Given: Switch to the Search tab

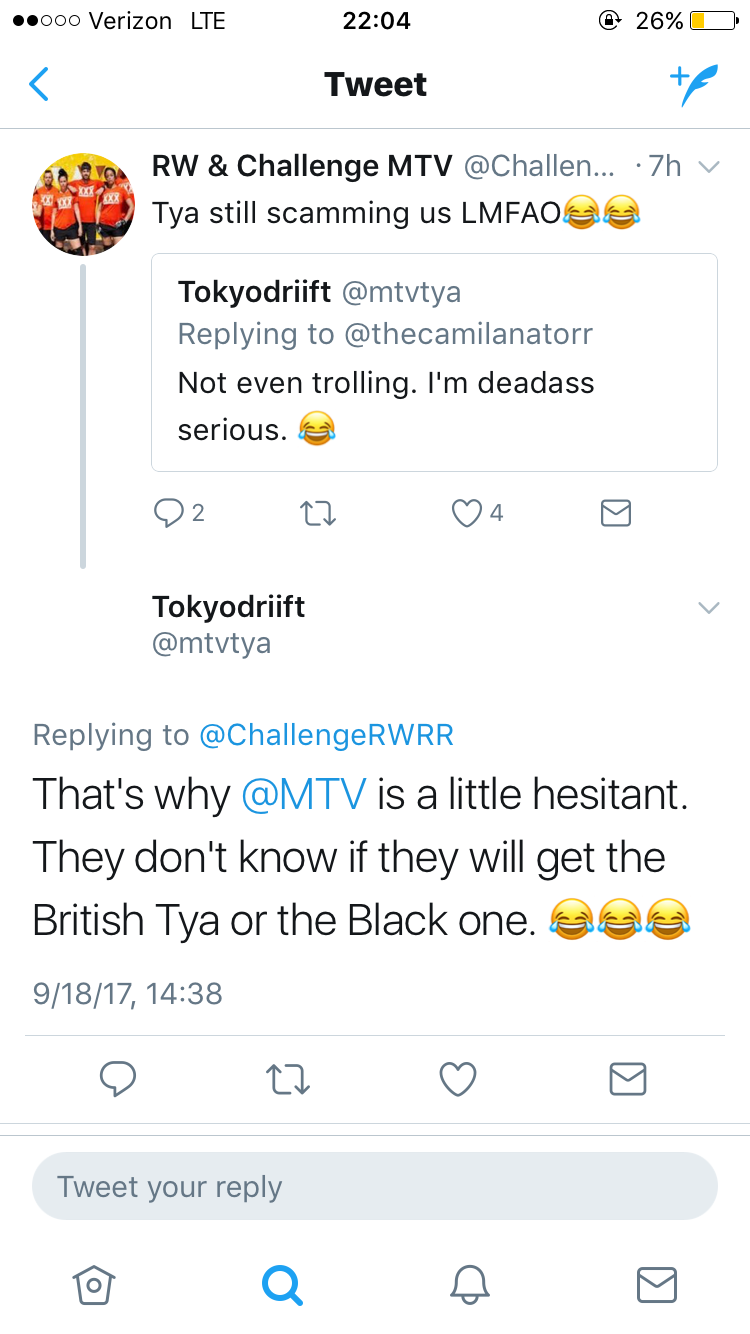Looking at the screenshot, I should point(281,1284).
